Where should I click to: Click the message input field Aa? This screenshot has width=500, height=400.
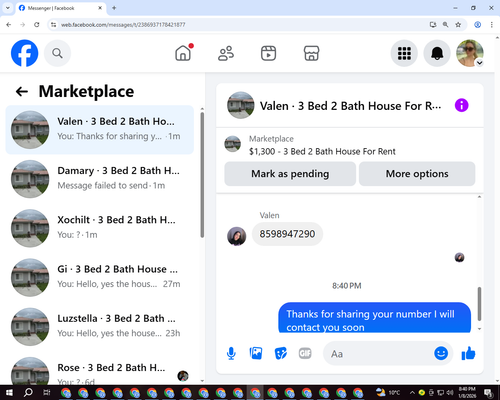pyautogui.click(x=378, y=354)
